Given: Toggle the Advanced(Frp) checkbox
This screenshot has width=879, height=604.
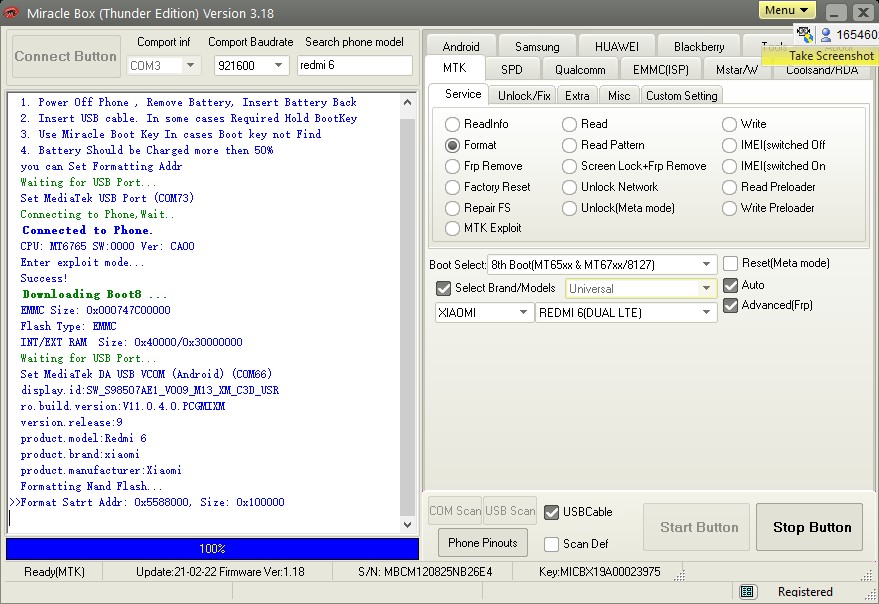Looking at the screenshot, I should click(x=730, y=305).
